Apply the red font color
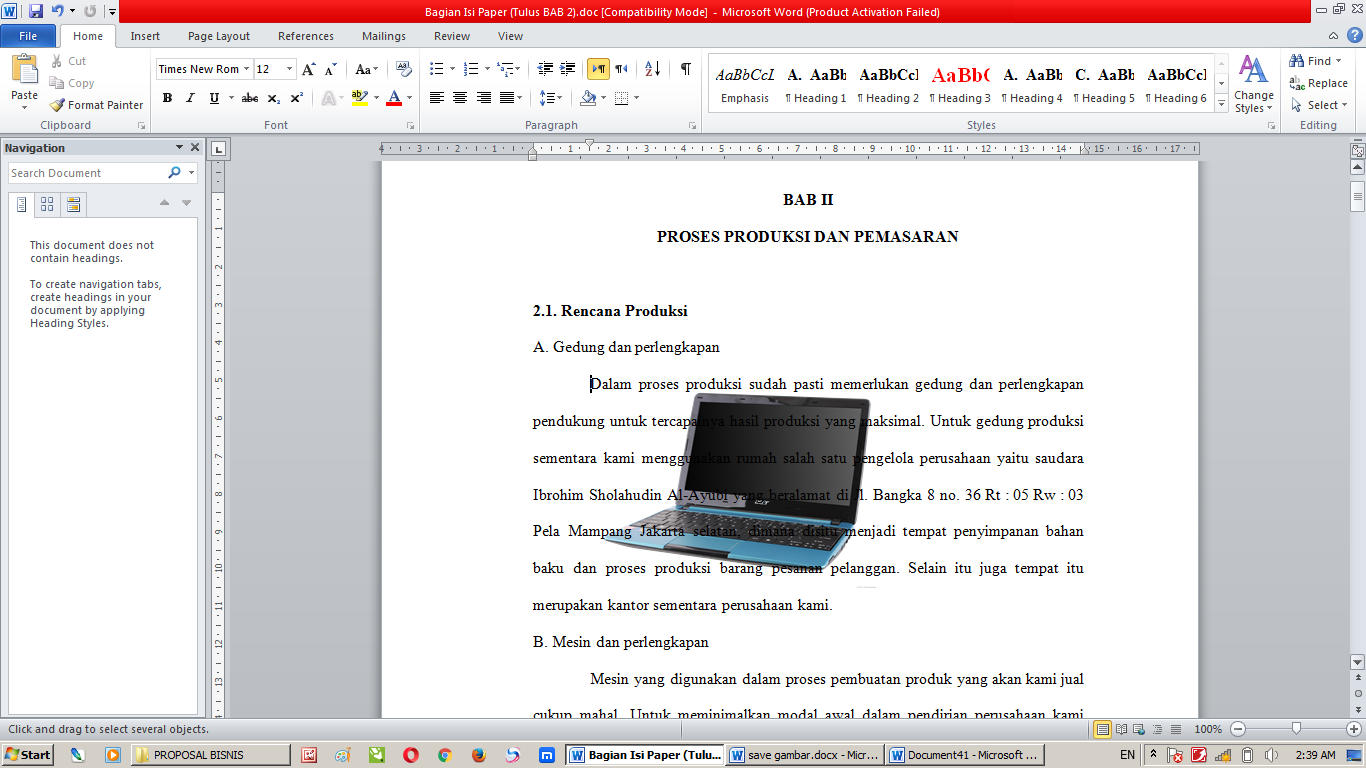 pos(394,98)
